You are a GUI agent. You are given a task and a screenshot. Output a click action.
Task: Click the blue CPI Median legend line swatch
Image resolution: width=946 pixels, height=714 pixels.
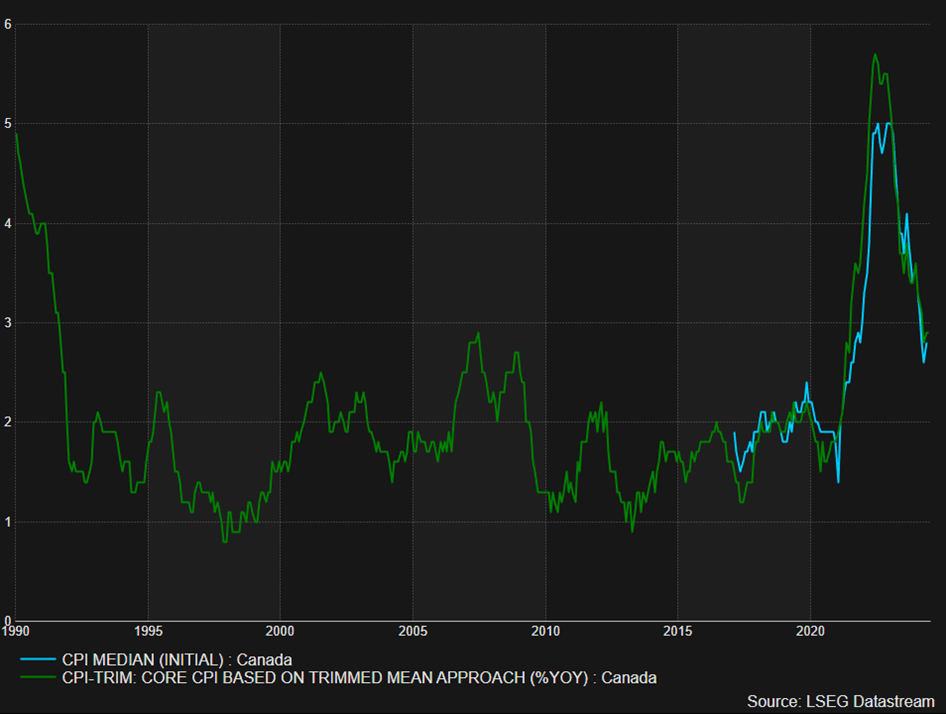click(38, 658)
